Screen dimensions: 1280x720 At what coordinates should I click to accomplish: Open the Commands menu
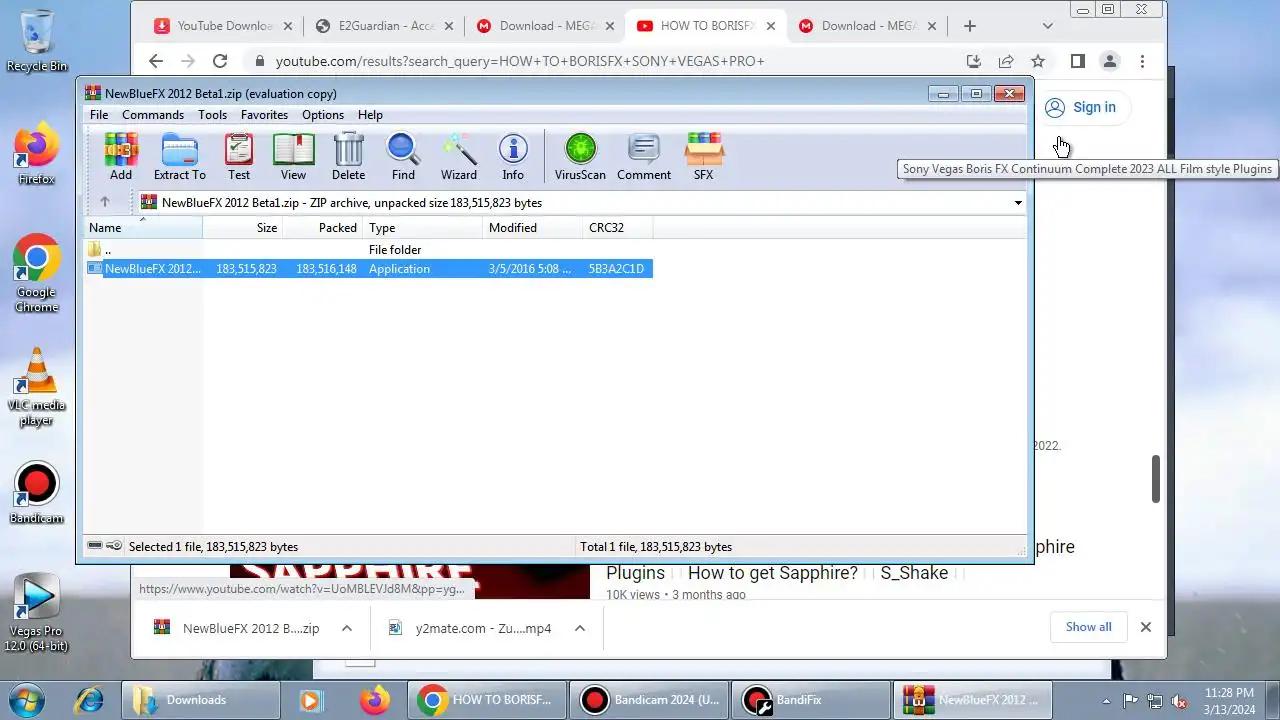point(153,115)
